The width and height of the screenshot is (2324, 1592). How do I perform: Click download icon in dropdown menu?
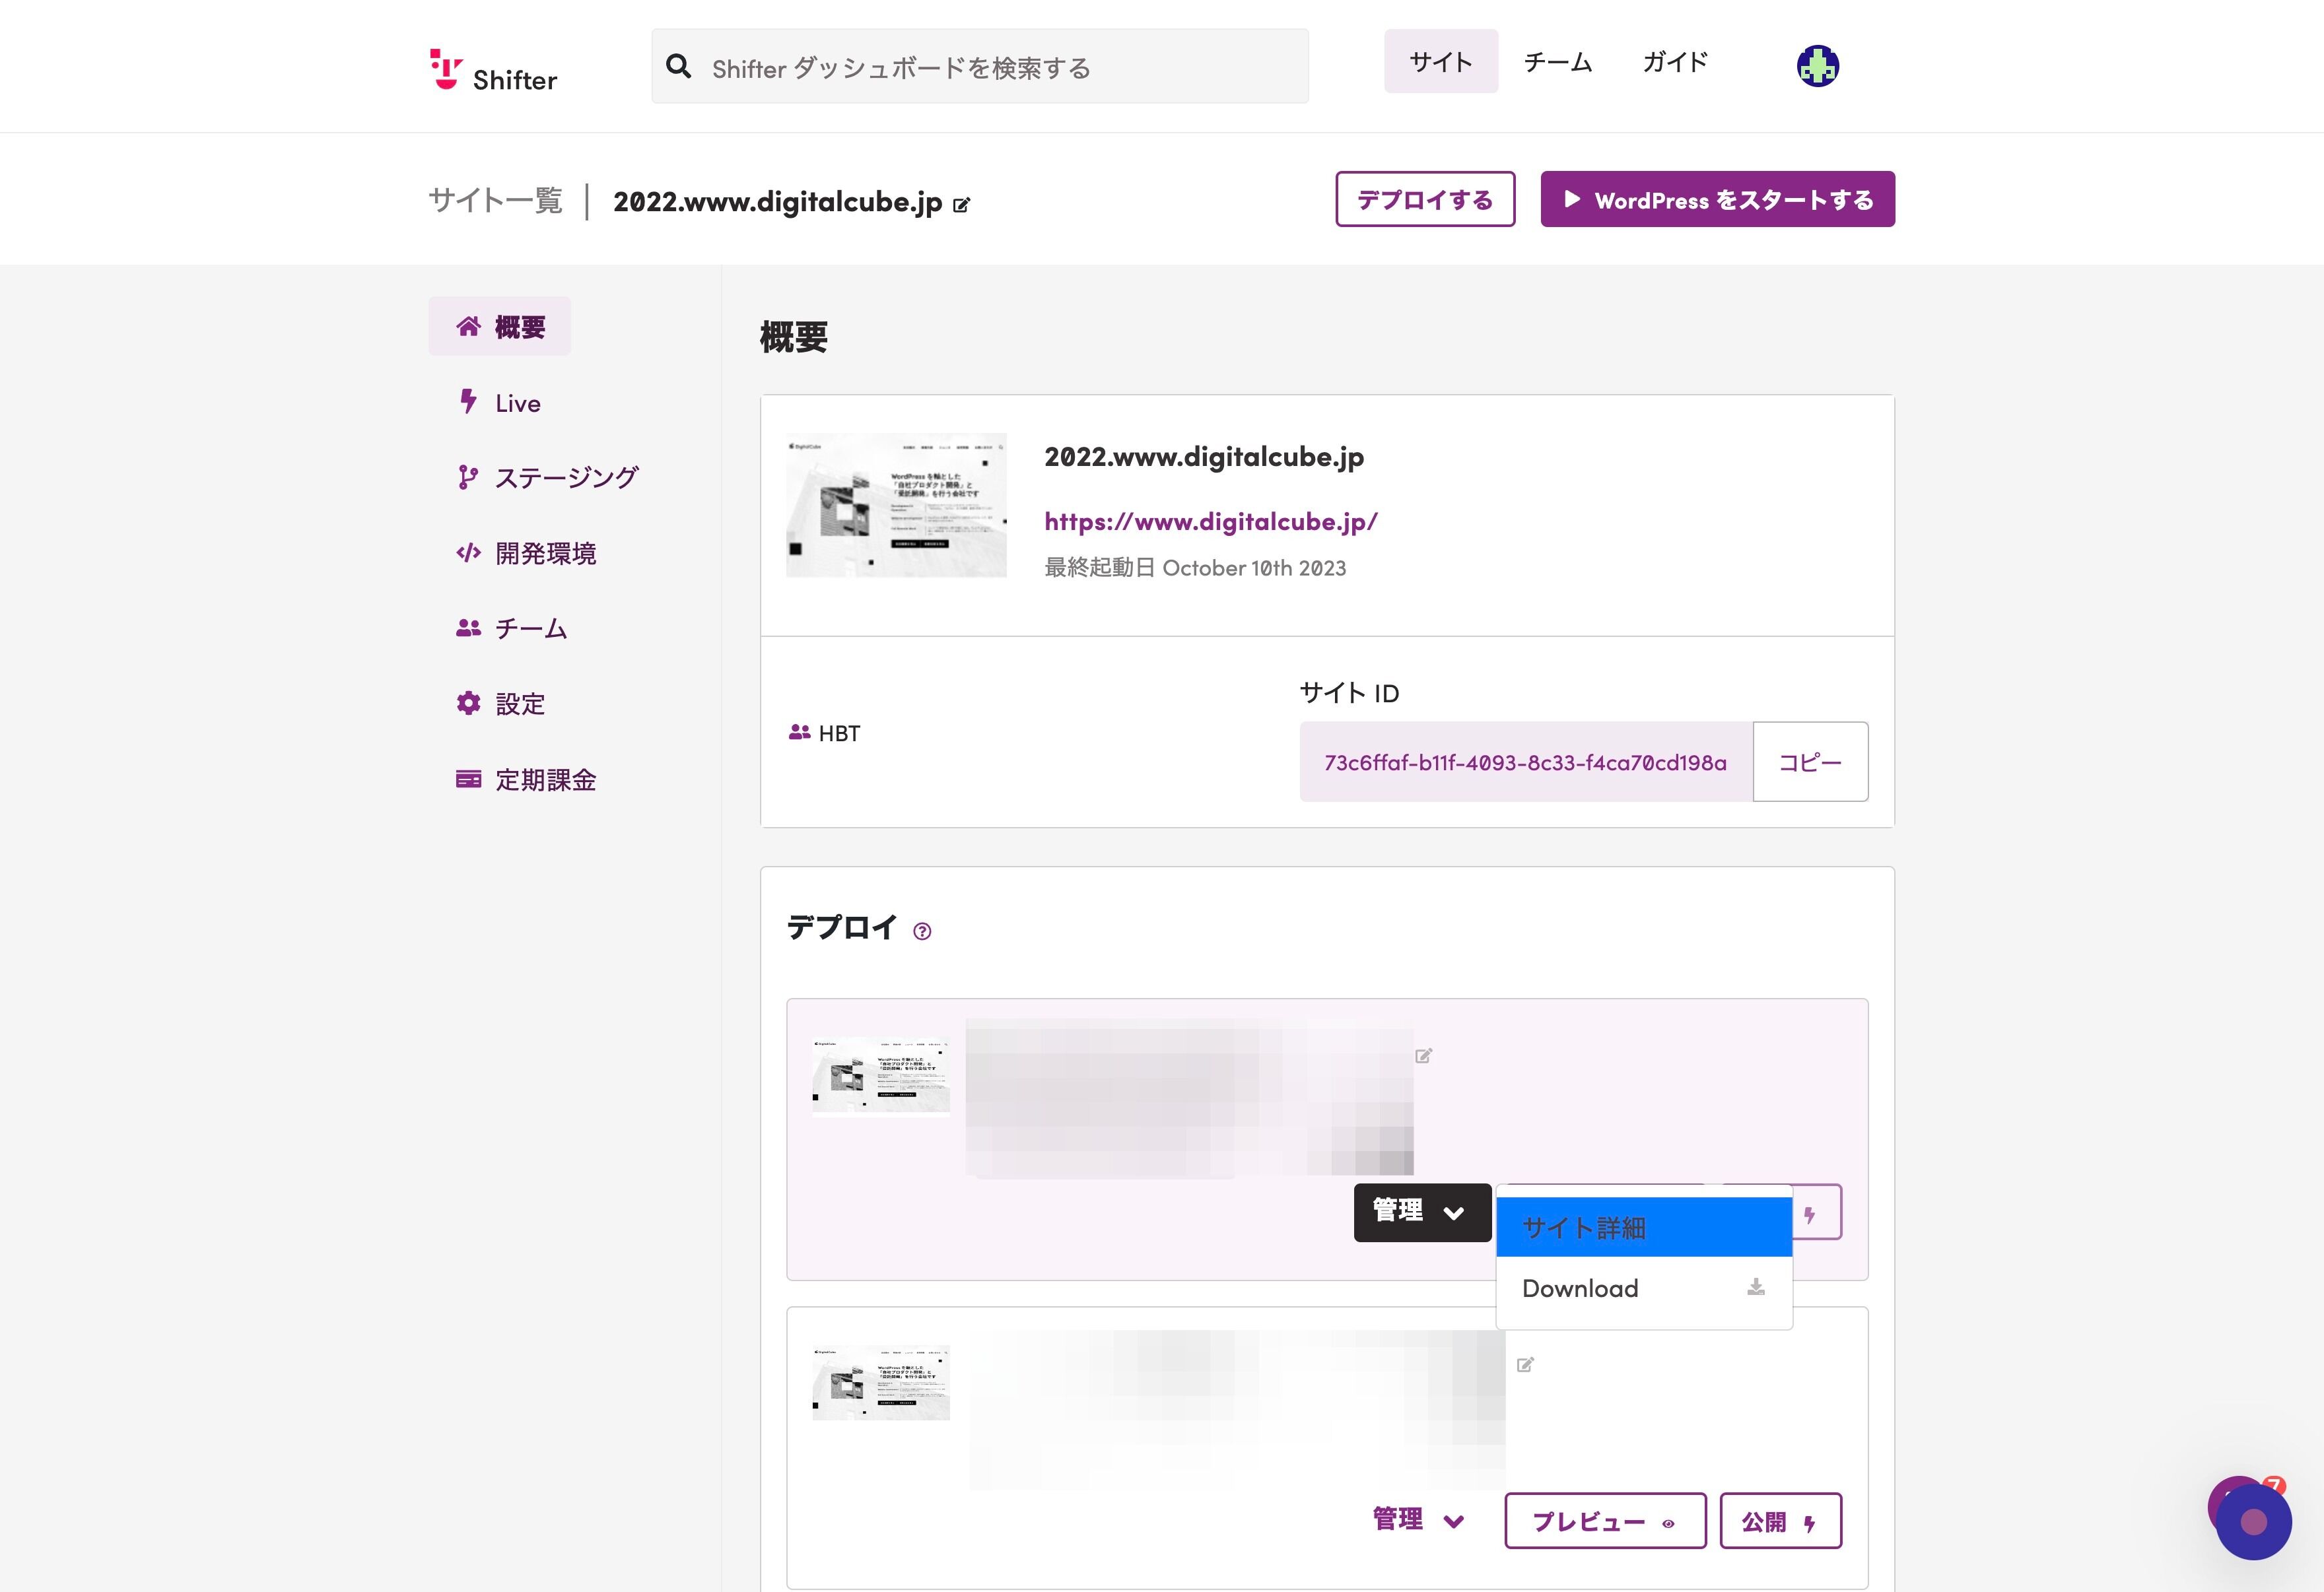(1755, 1287)
